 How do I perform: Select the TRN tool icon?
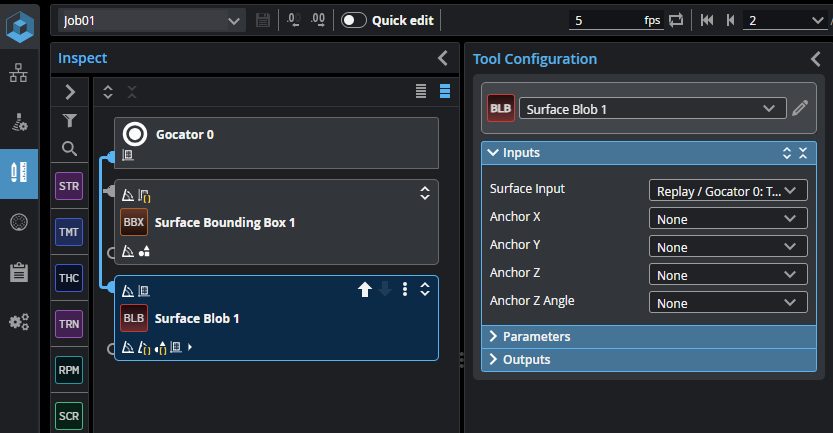click(x=69, y=324)
